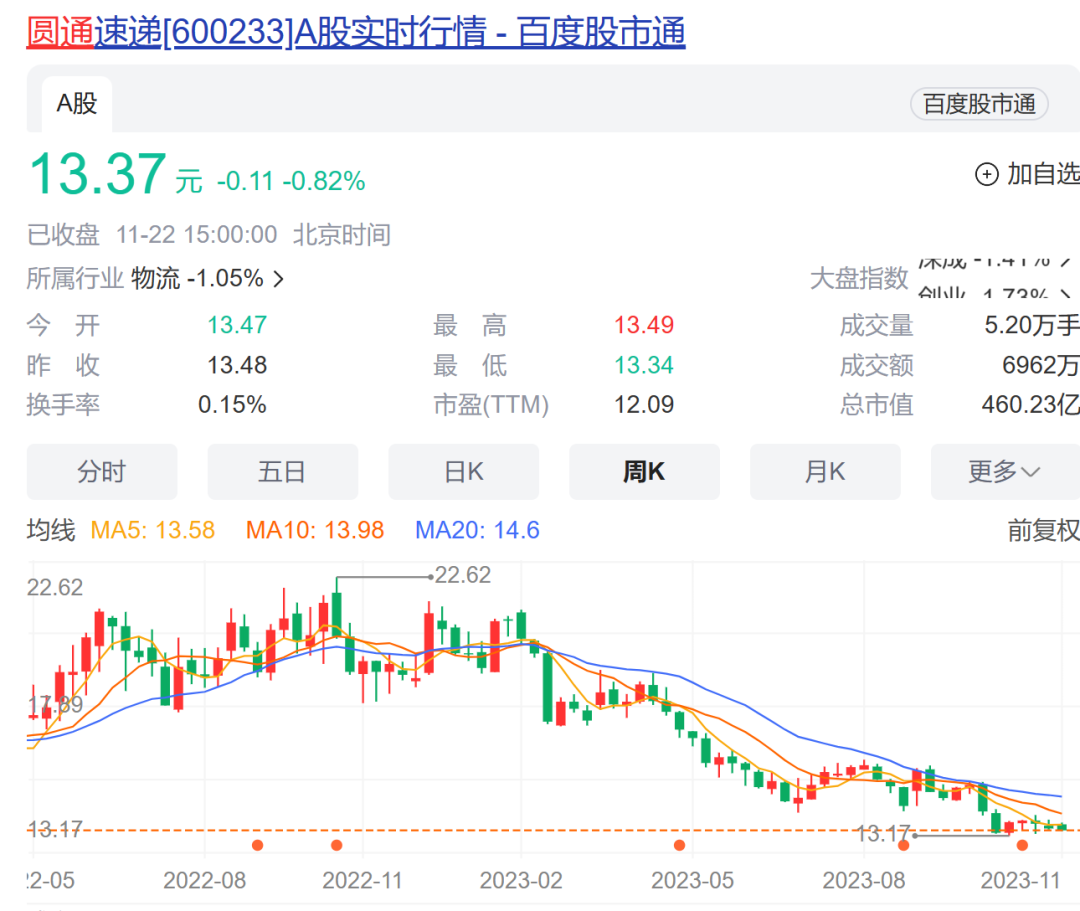This screenshot has width=1080, height=911.
Task: Click the 今开 value 13.47
Action: pyautogui.click(x=237, y=325)
